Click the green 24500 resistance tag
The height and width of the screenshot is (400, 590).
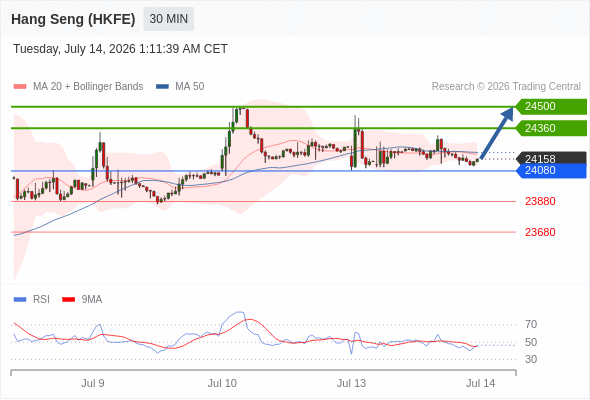coord(551,106)
